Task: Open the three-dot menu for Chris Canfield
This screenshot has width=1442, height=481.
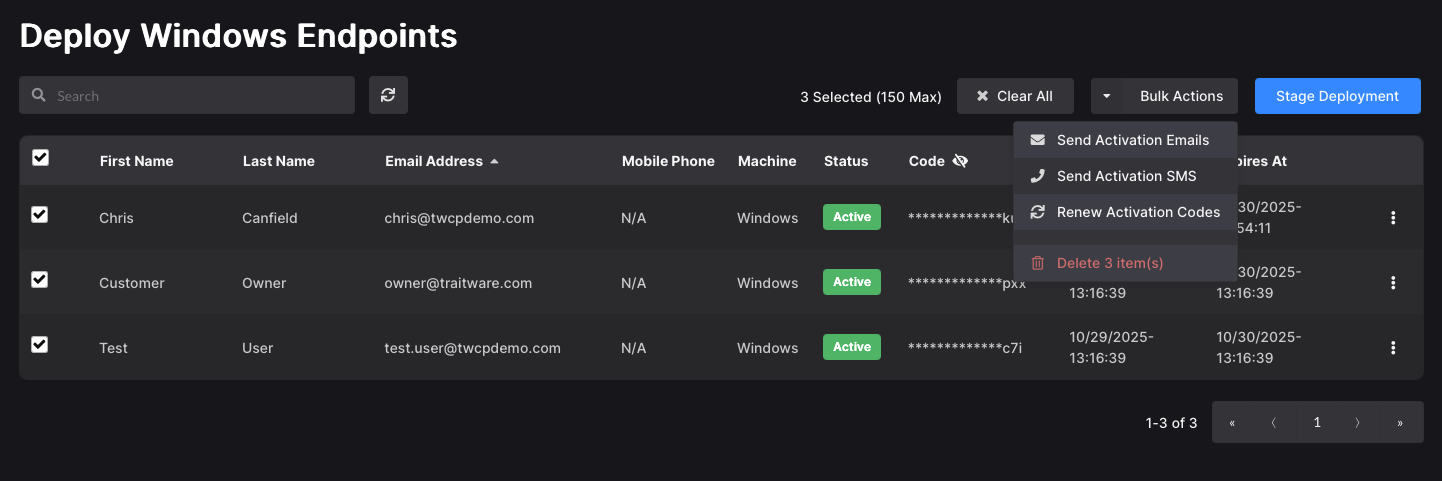Action: [1393, 218]
